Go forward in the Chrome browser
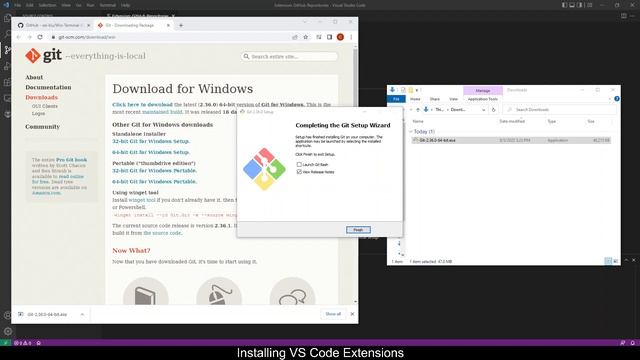The height and width of the screenshot is (360, 640). coord(29,37)
